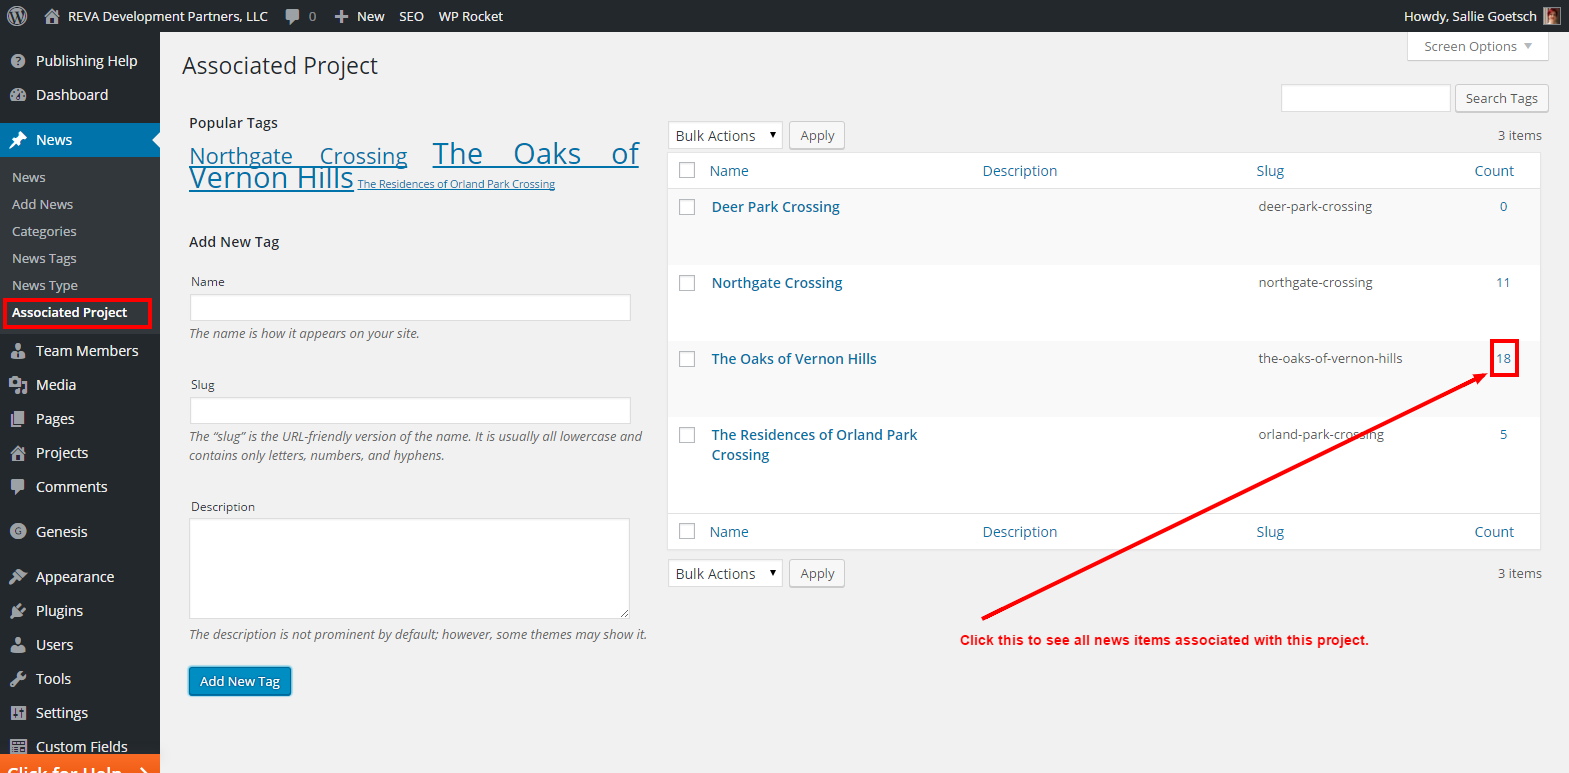This screenshot has height=773, width=1569.
Task: Click the Add New Tag button
Action: (240, 681)
